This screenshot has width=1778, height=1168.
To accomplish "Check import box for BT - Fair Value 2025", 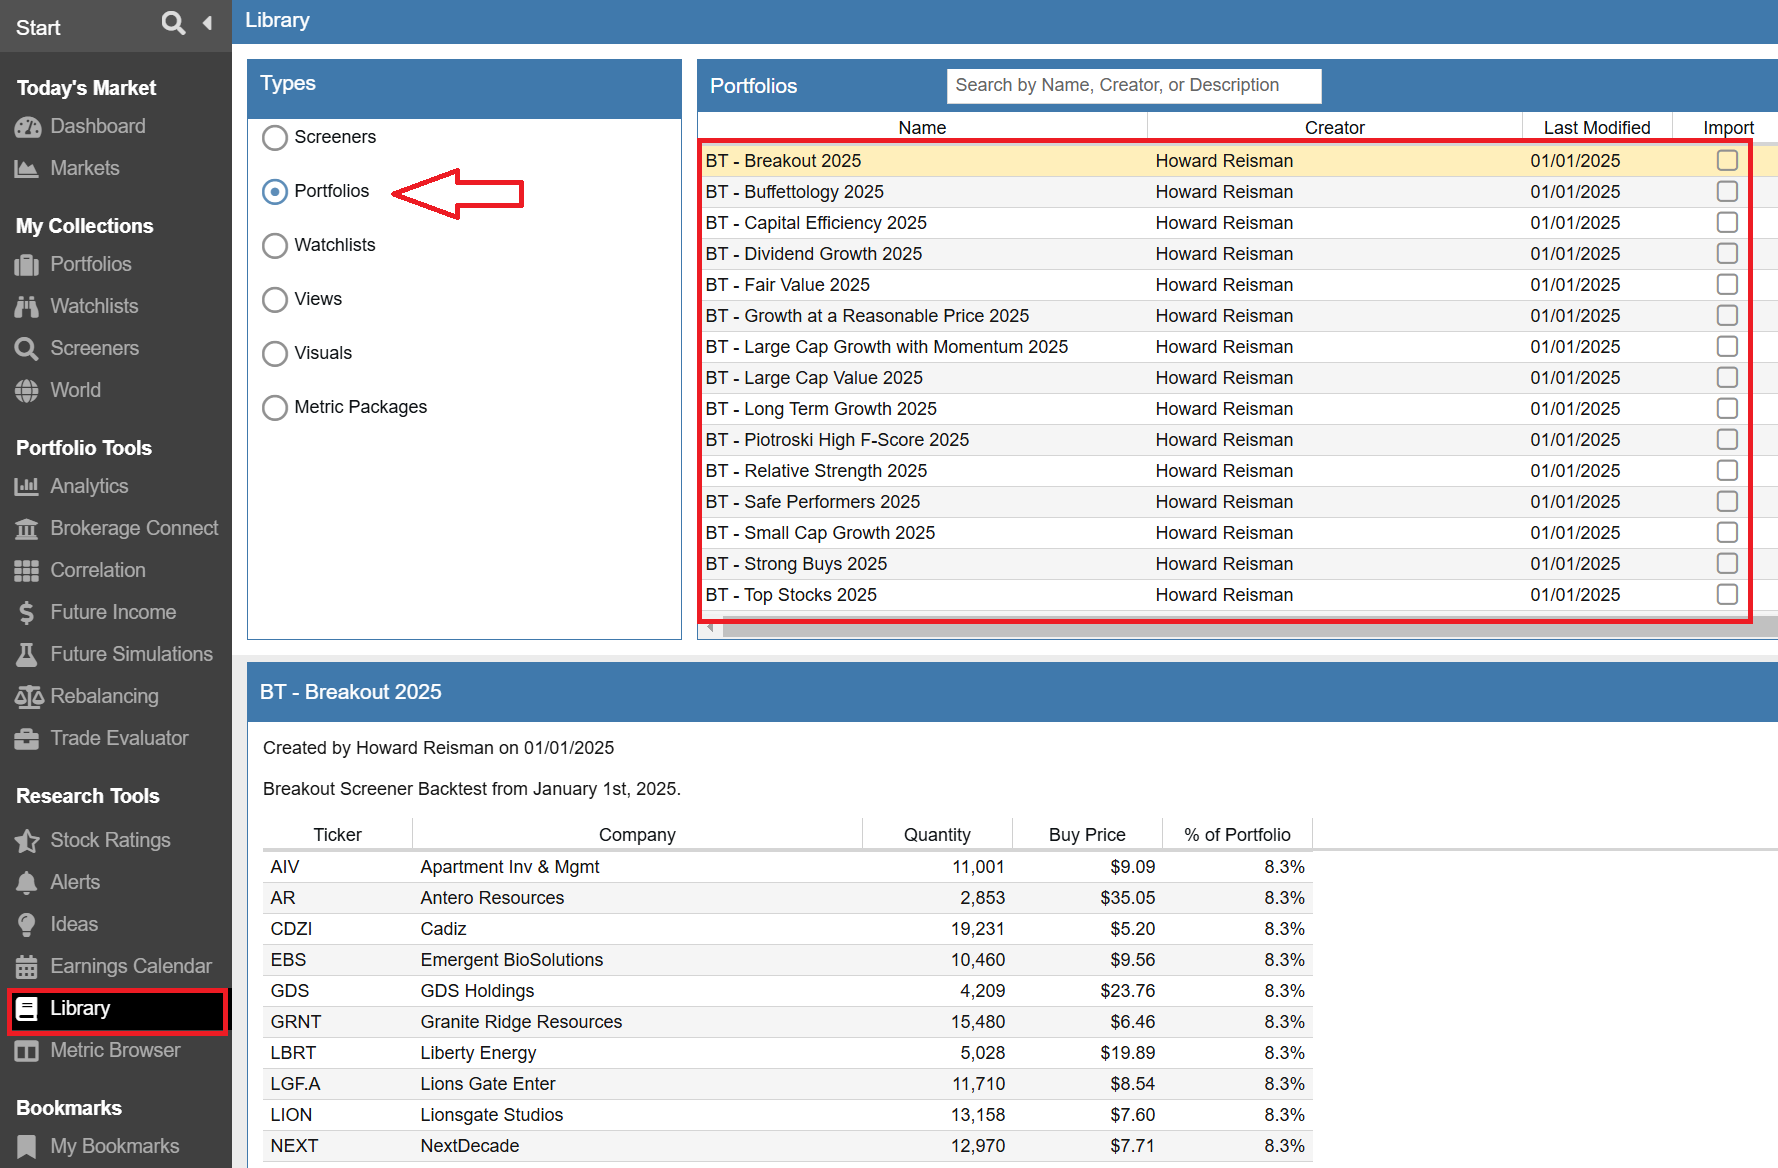I will (1727, 285).
